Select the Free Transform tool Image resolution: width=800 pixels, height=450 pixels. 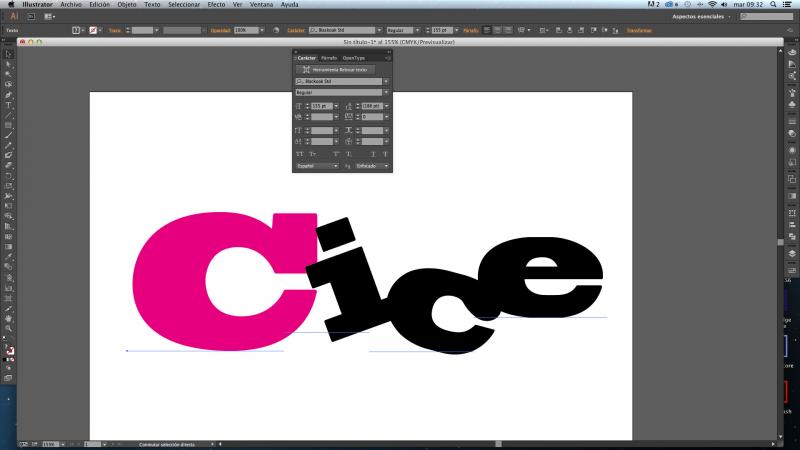click(9, 206)
